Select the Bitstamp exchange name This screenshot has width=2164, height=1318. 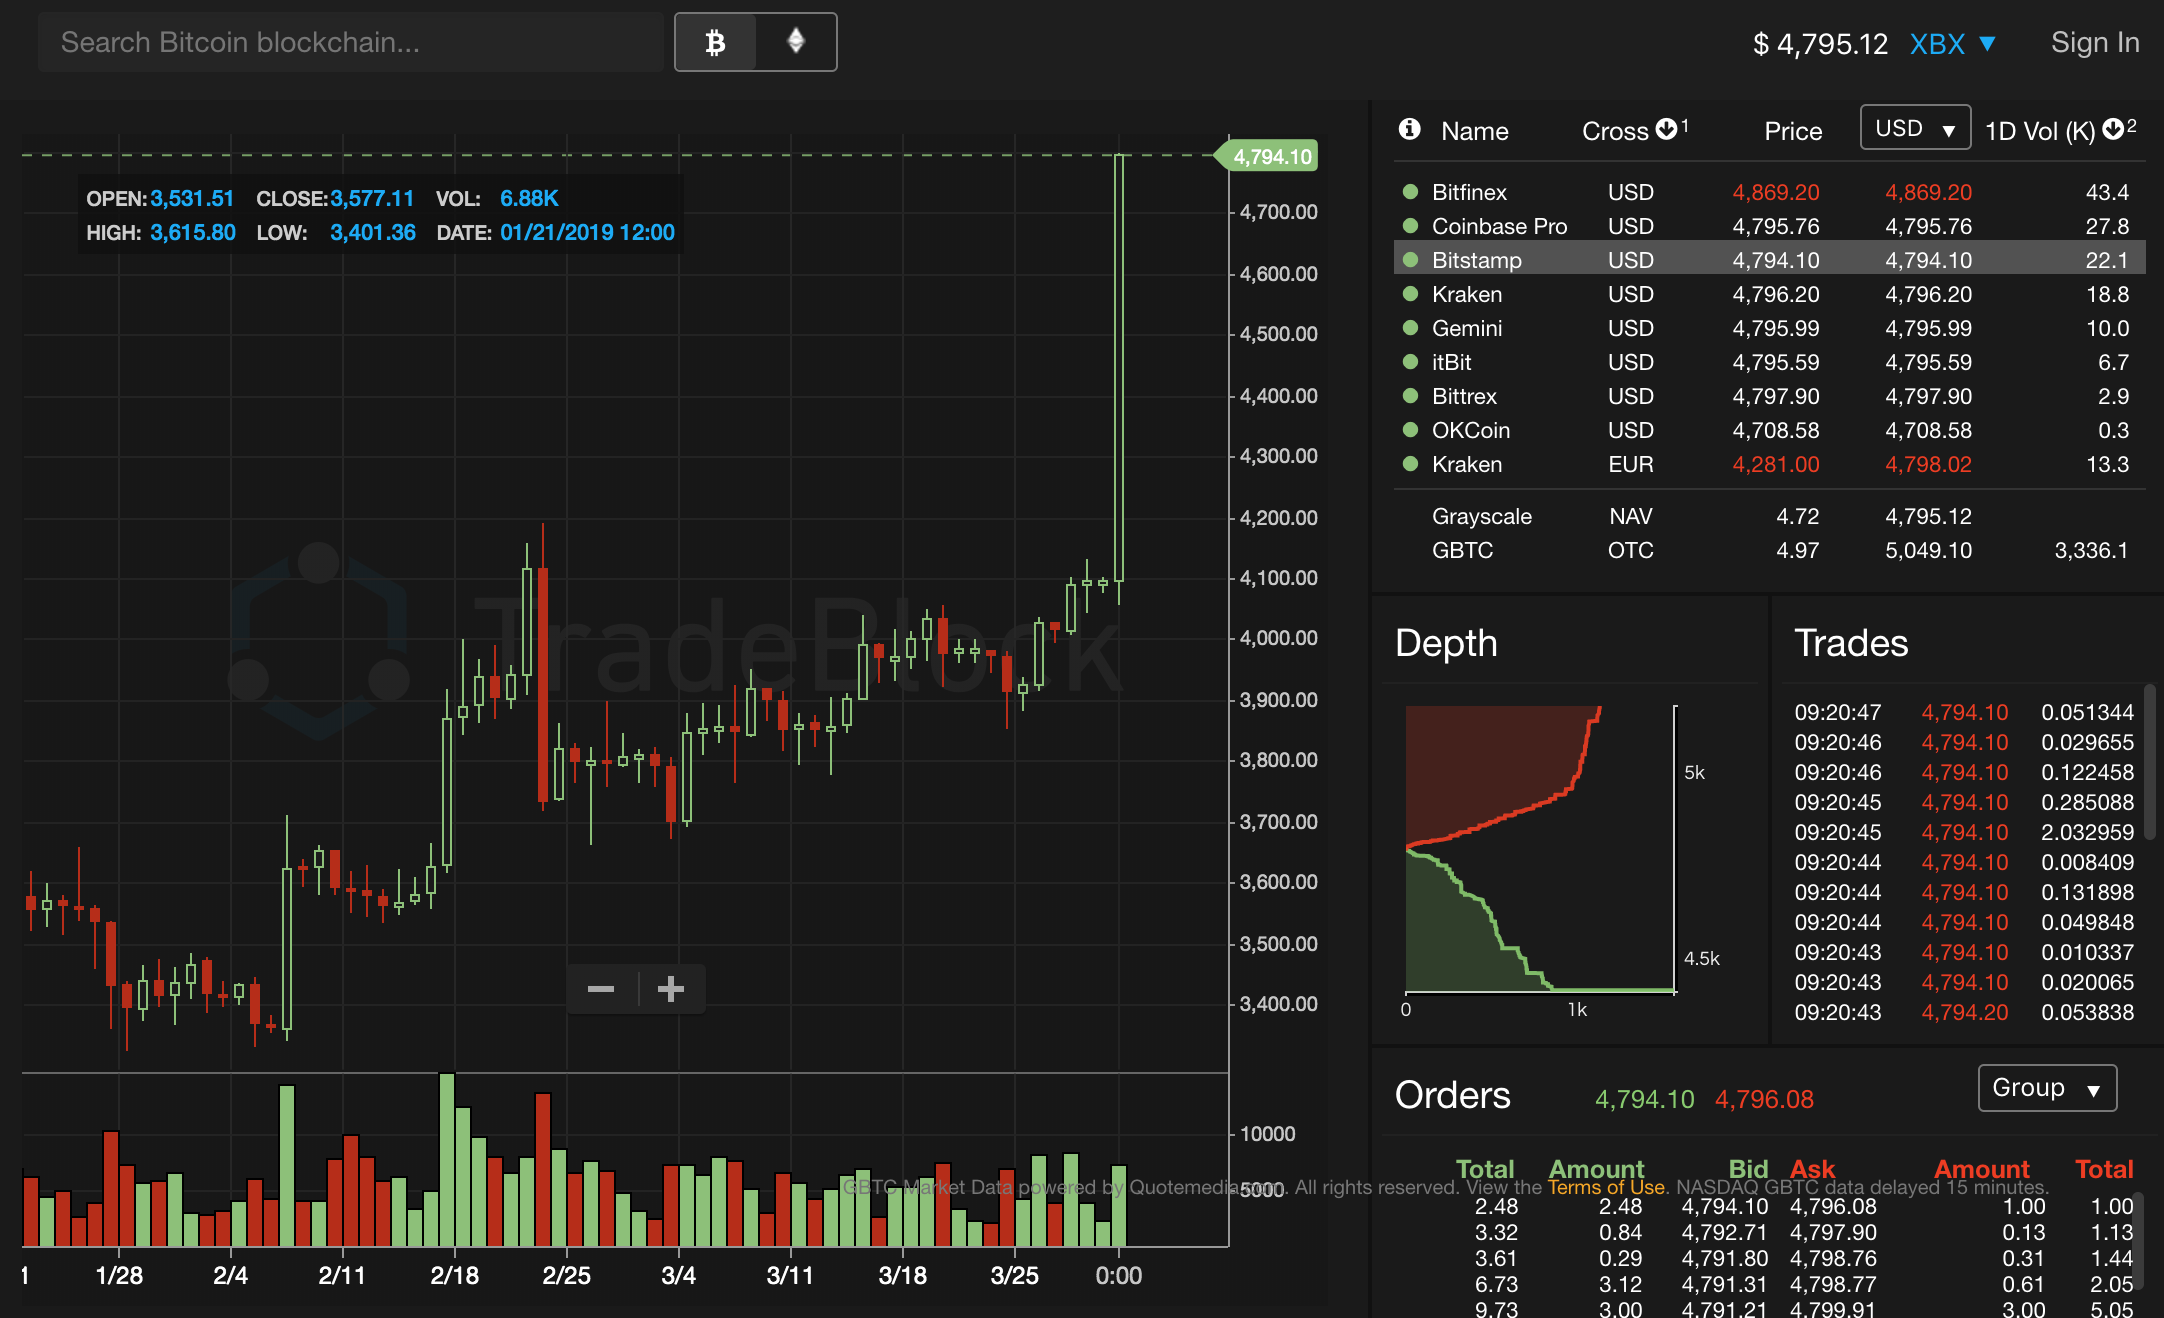click(1477, 260)
